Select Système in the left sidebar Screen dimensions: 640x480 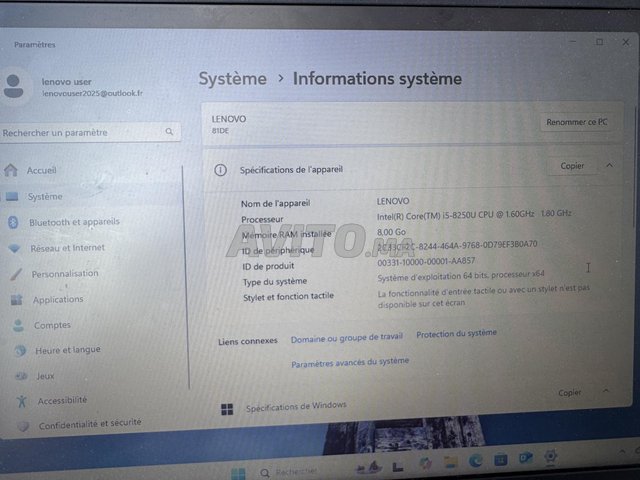coord(44,196)
